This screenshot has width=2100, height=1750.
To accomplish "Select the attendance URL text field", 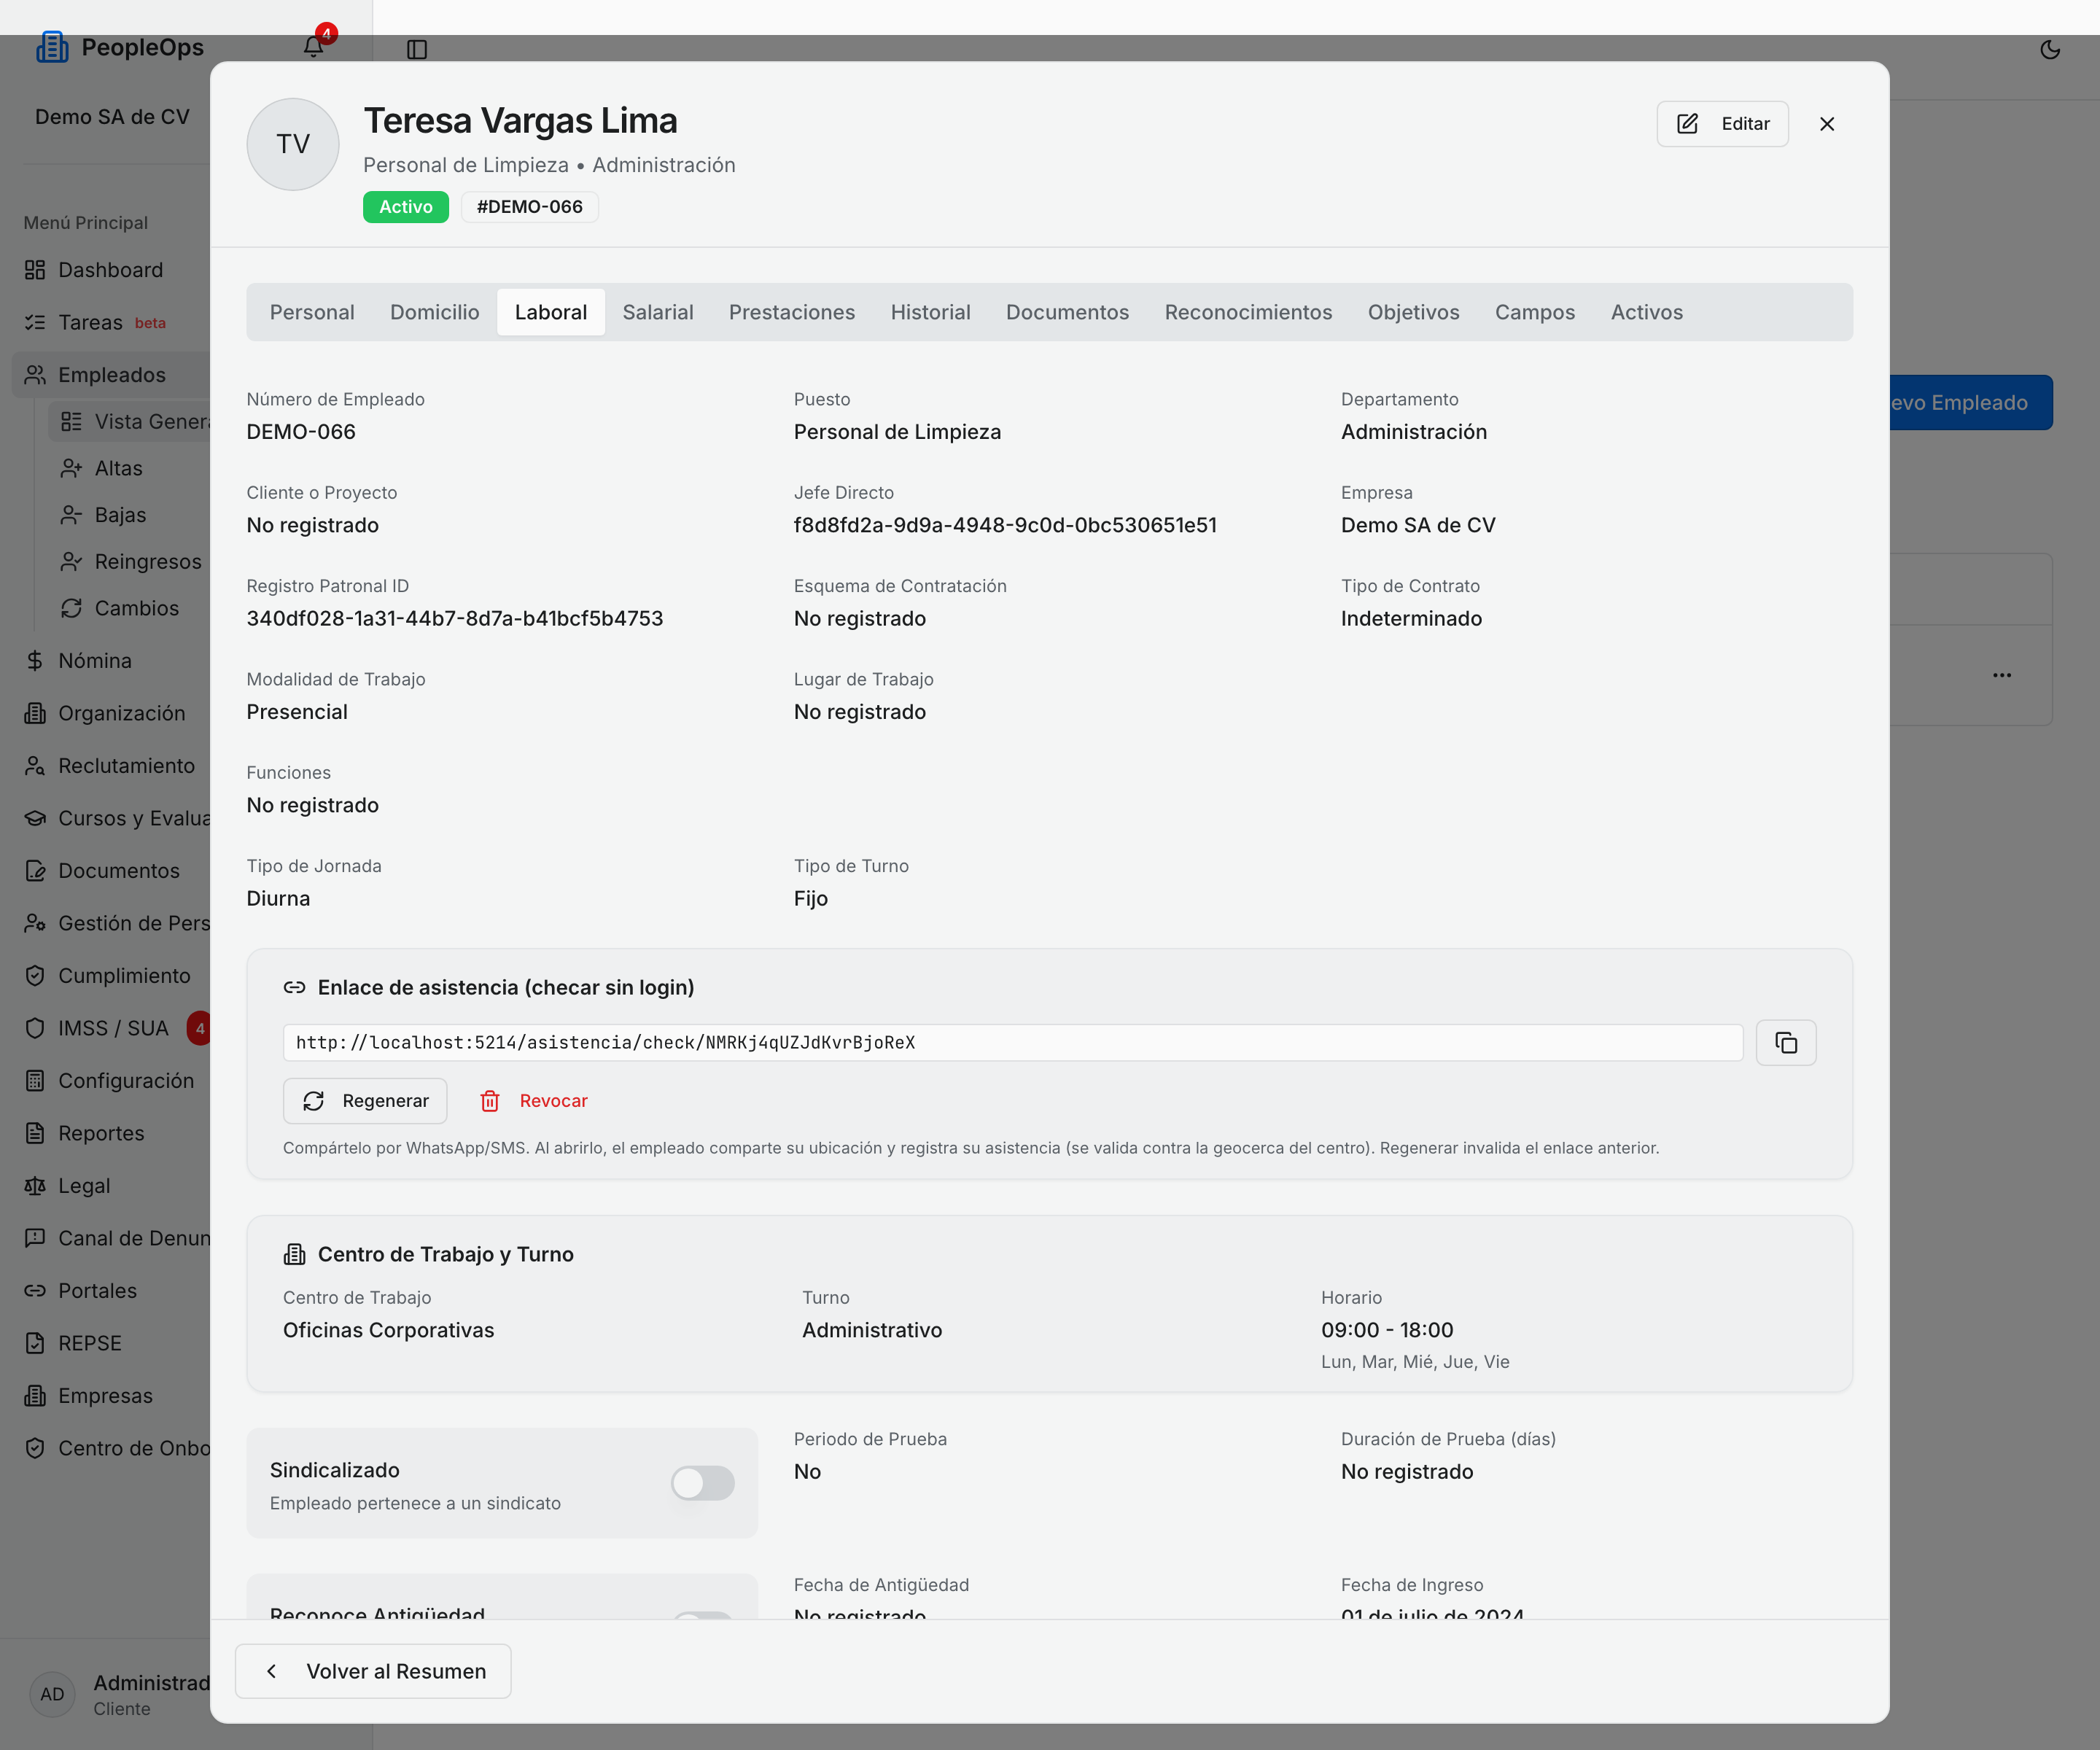I will click(1013, 1043).
